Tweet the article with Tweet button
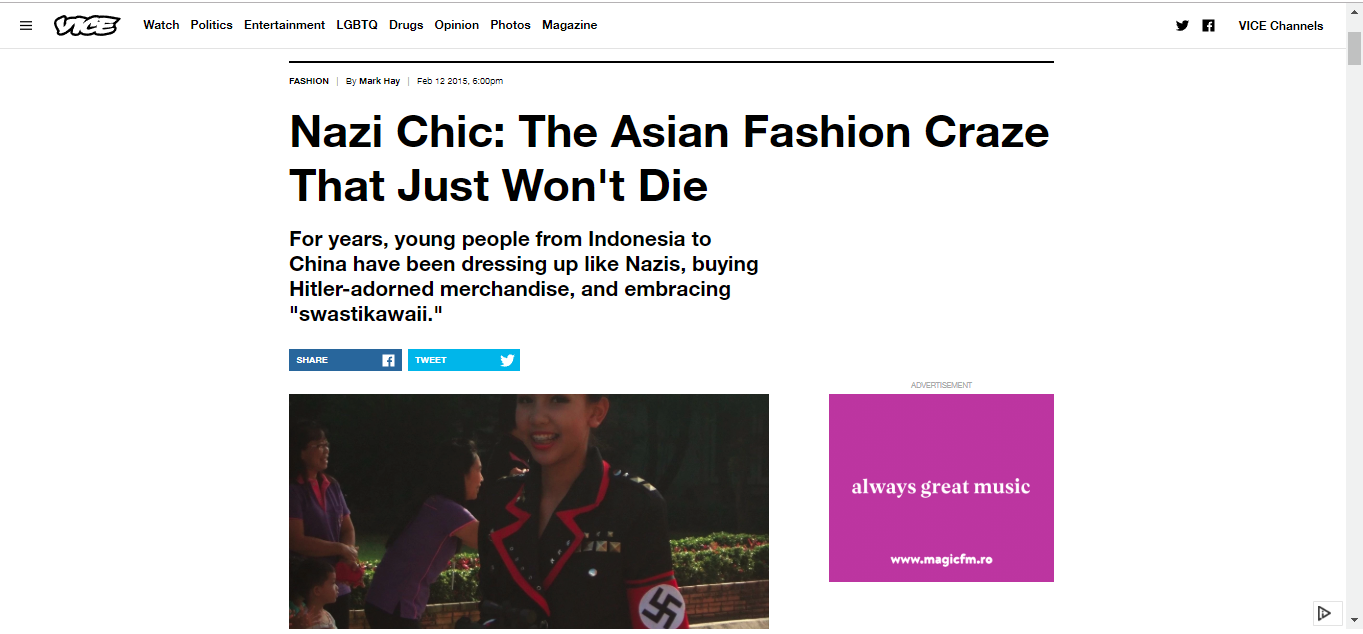The height and width of the screenshot is (634, 1363). (x=463, y=360)
